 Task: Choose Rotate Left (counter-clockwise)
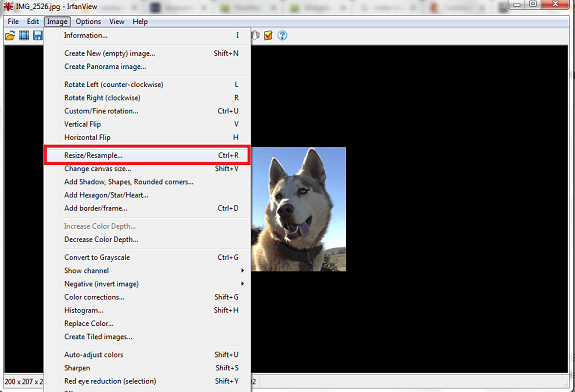click(x=147, y=85)
